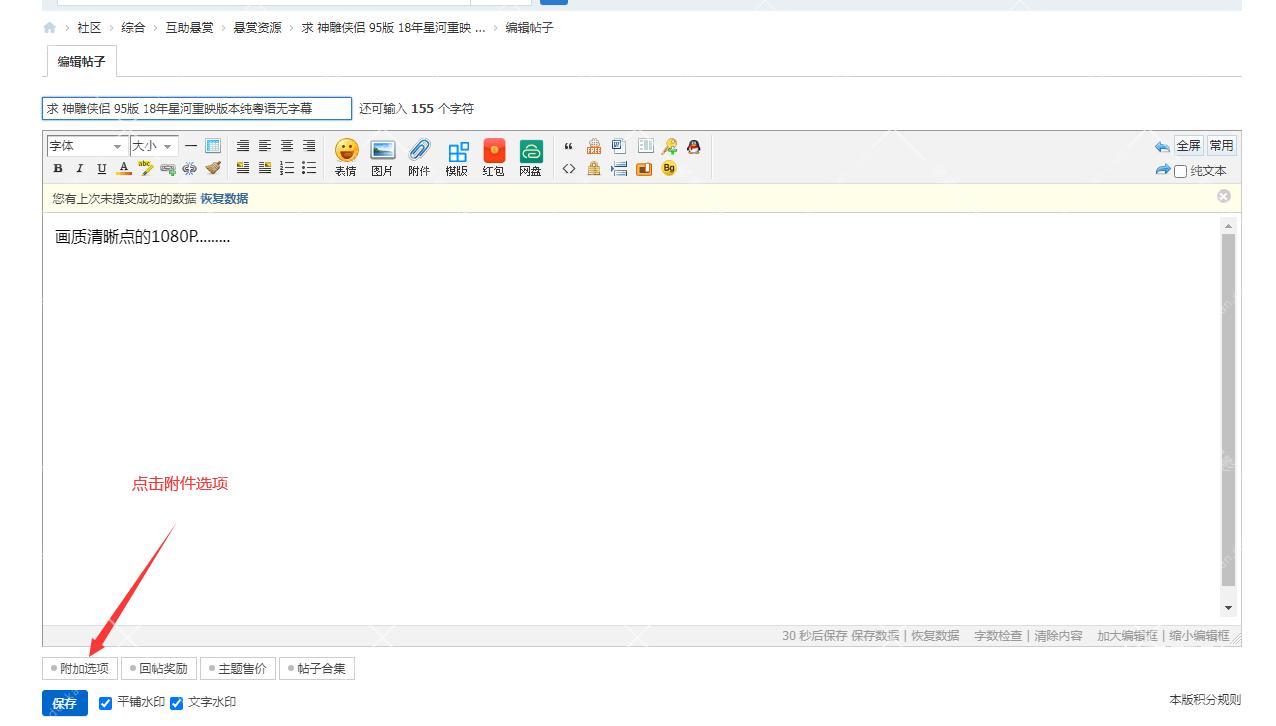Open the 表情 emoticon picker
The height and width of the screenshot is (726, 1276).
[x=345, y=157]
